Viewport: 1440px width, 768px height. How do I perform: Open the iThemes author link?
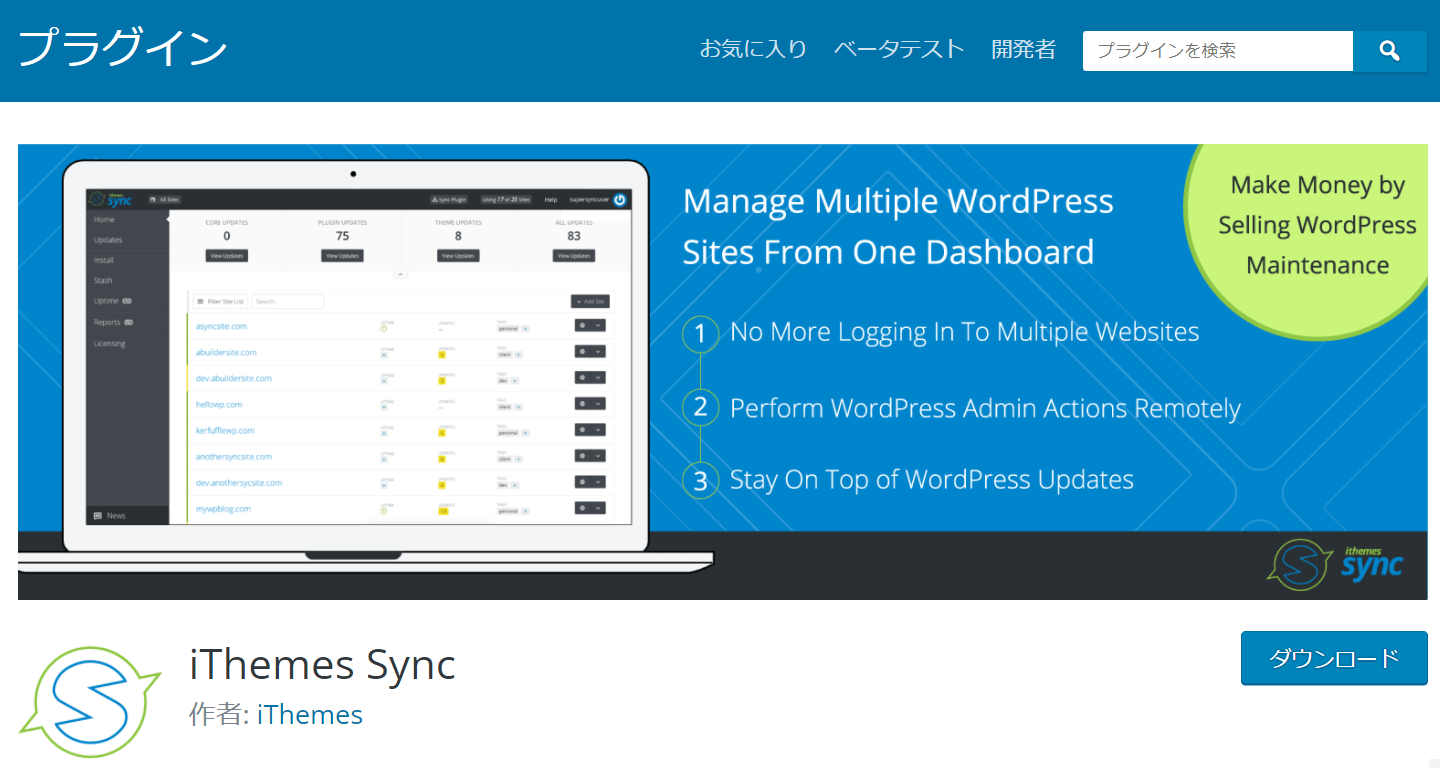click(x=310, y=715)
